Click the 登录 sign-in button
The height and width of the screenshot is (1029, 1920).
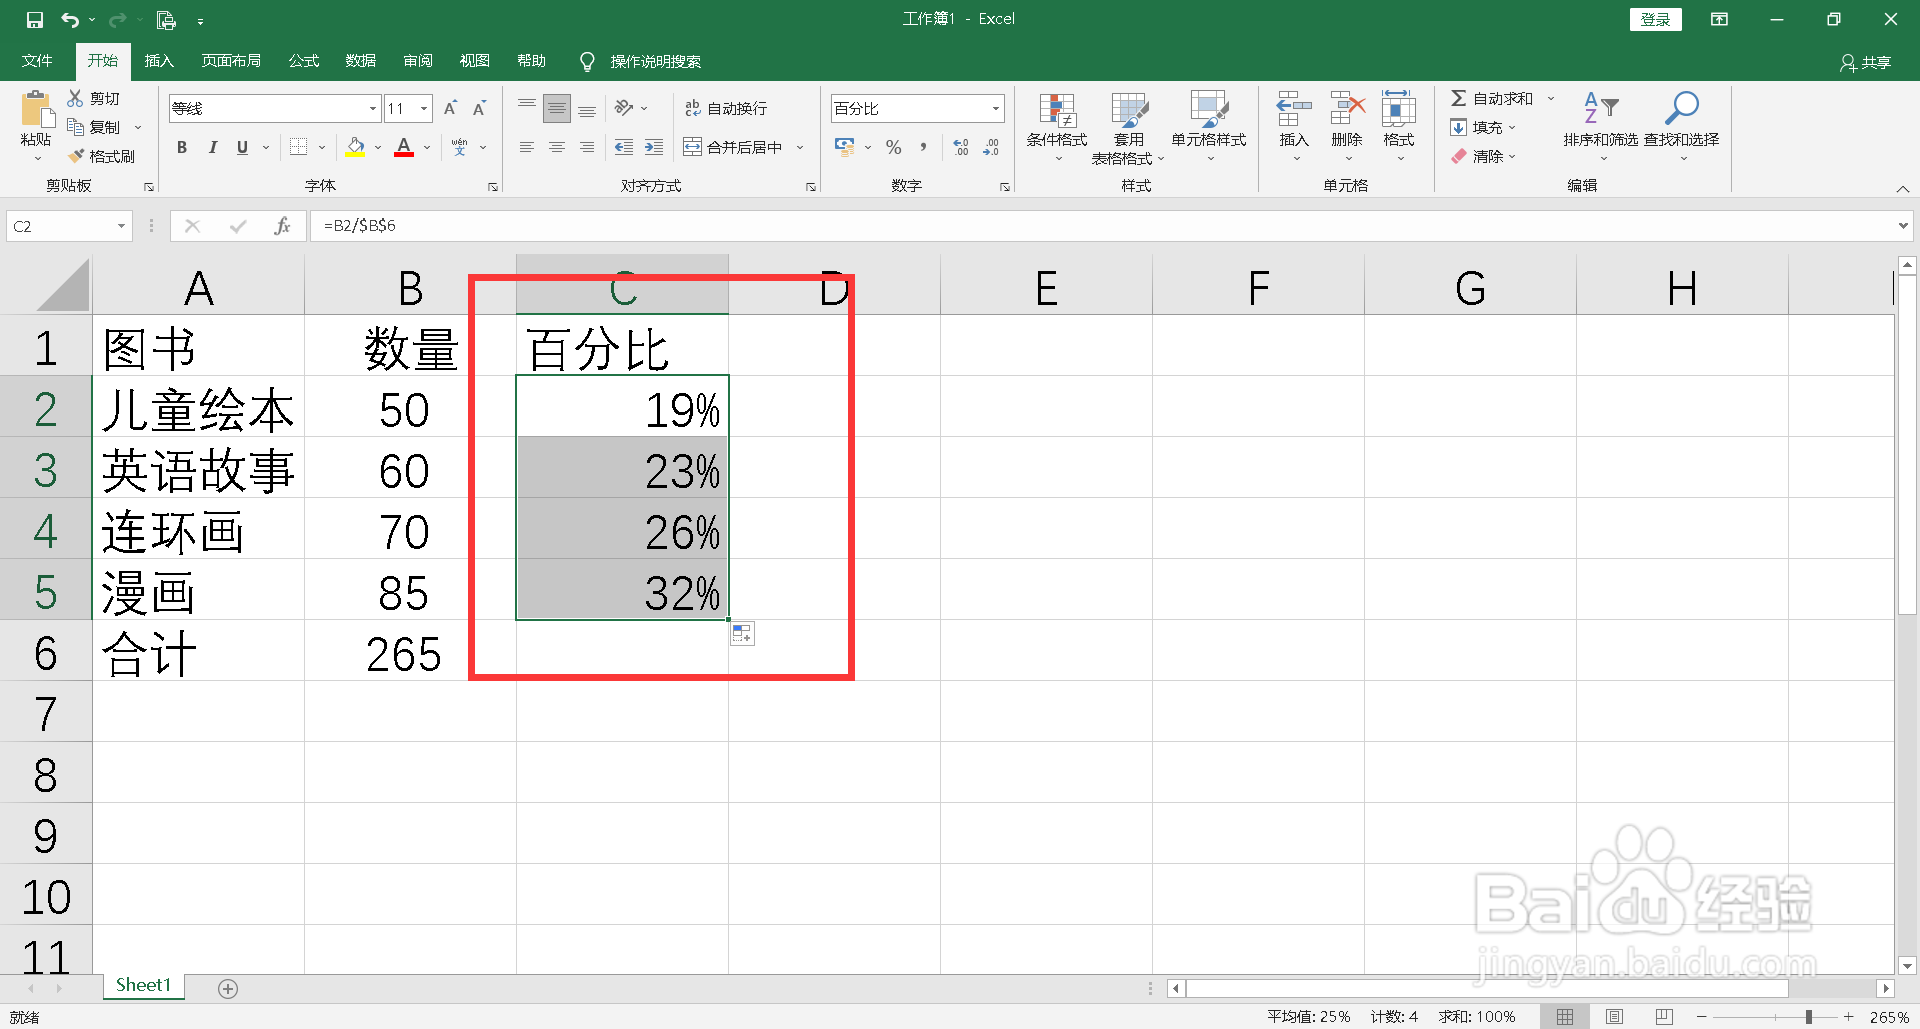[x=1656, y=19]
